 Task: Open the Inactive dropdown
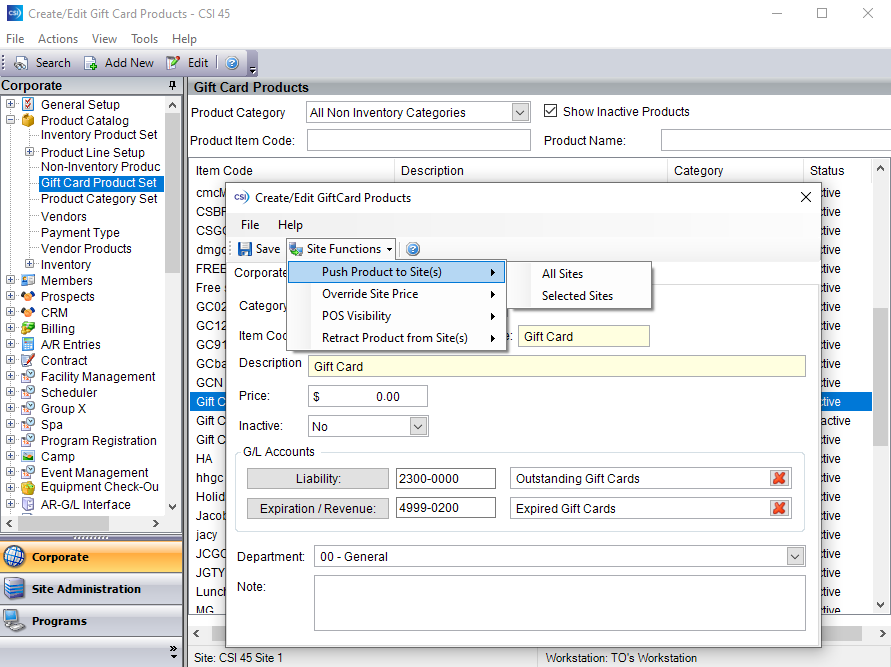tap(418, 427)
